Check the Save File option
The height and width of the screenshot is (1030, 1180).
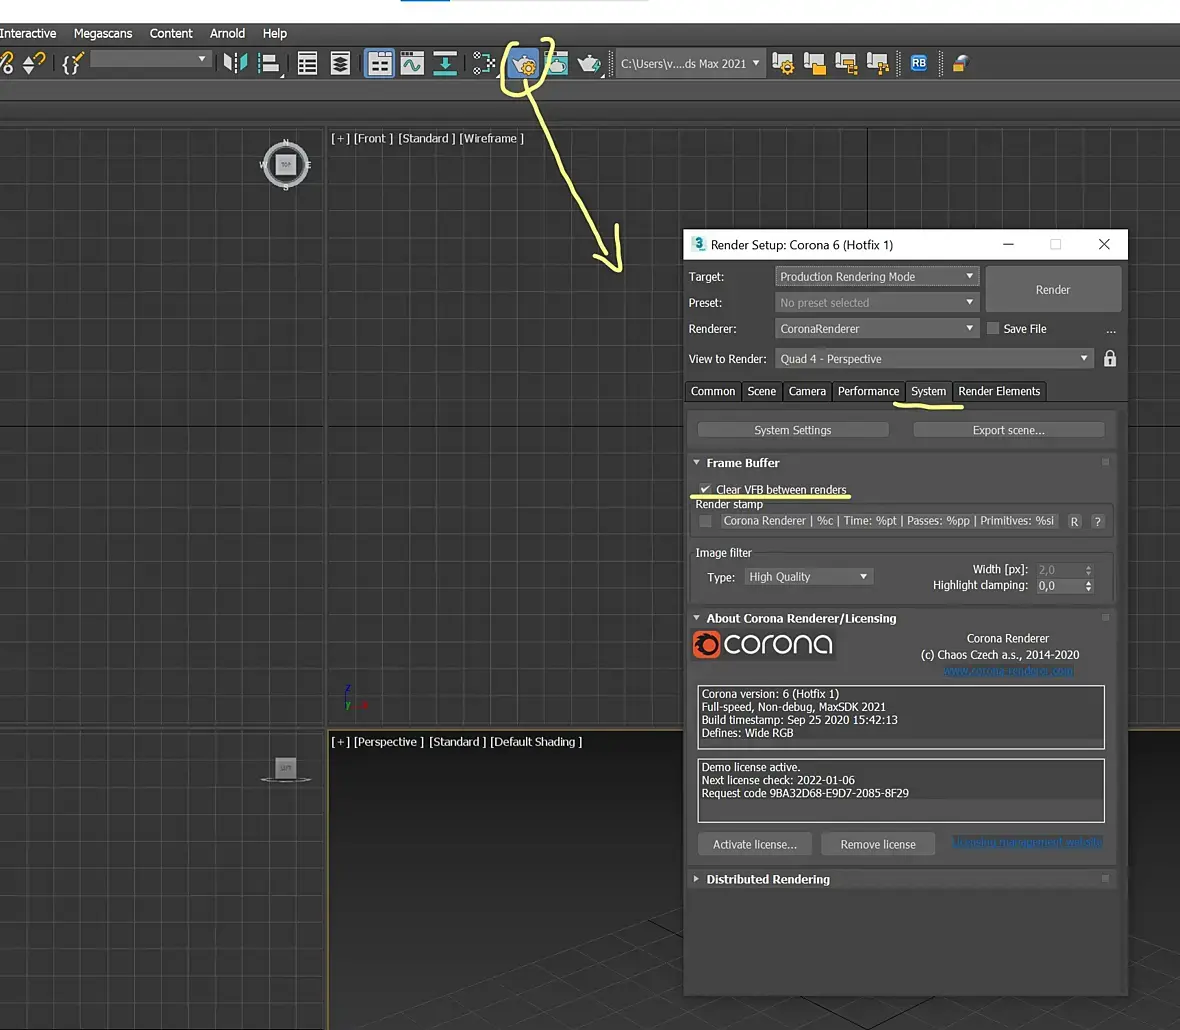pyautogui.click(x=993, y=329)
